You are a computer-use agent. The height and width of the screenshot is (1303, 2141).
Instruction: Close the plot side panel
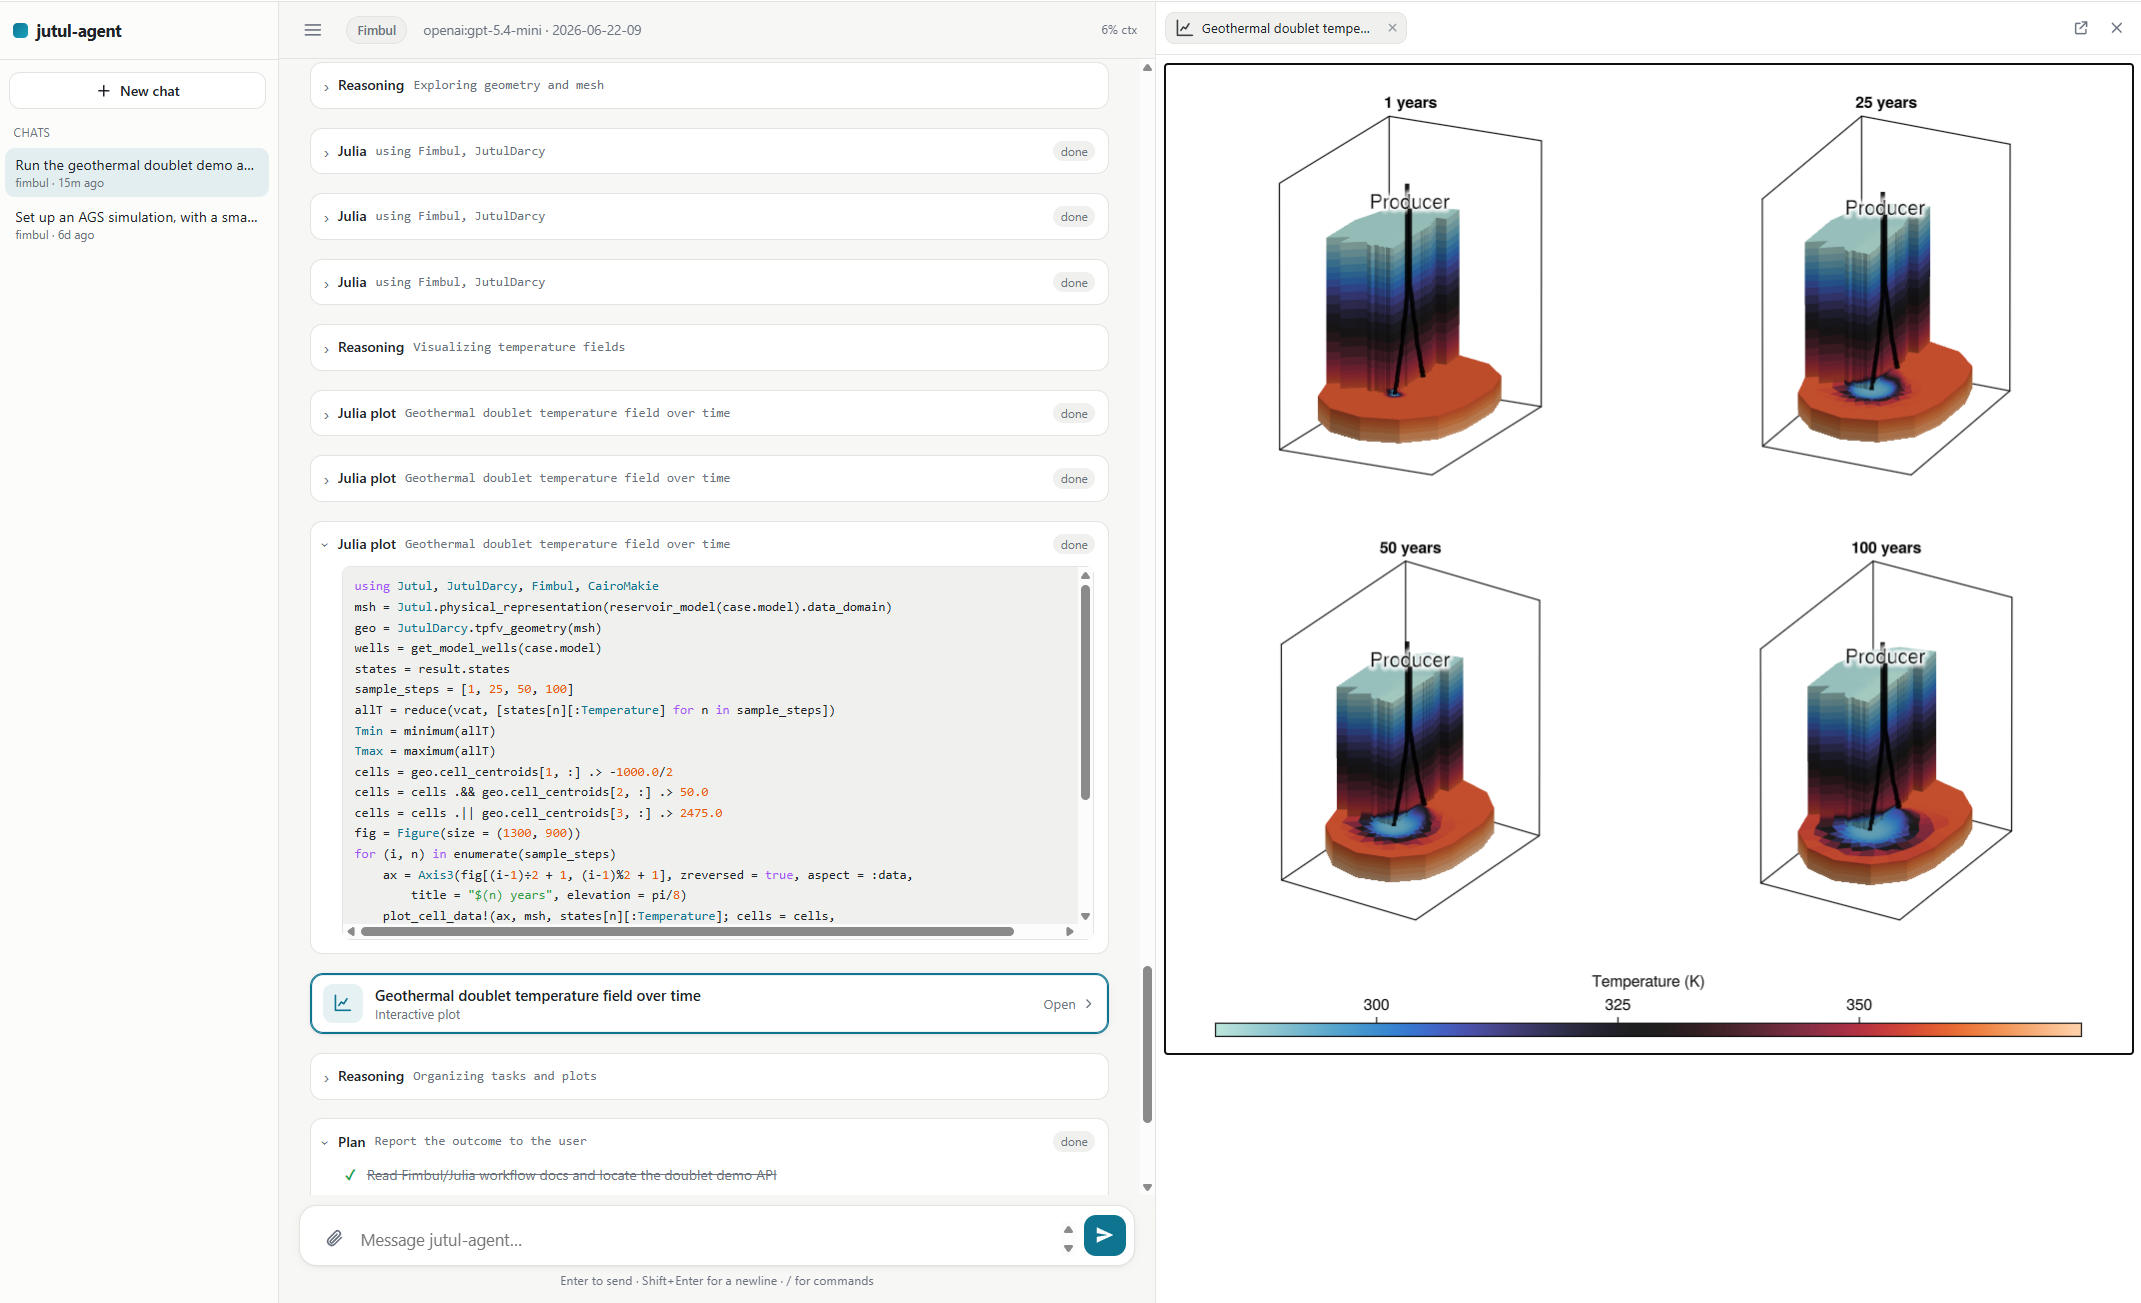pyautogui.click(x=2117, y=28)
